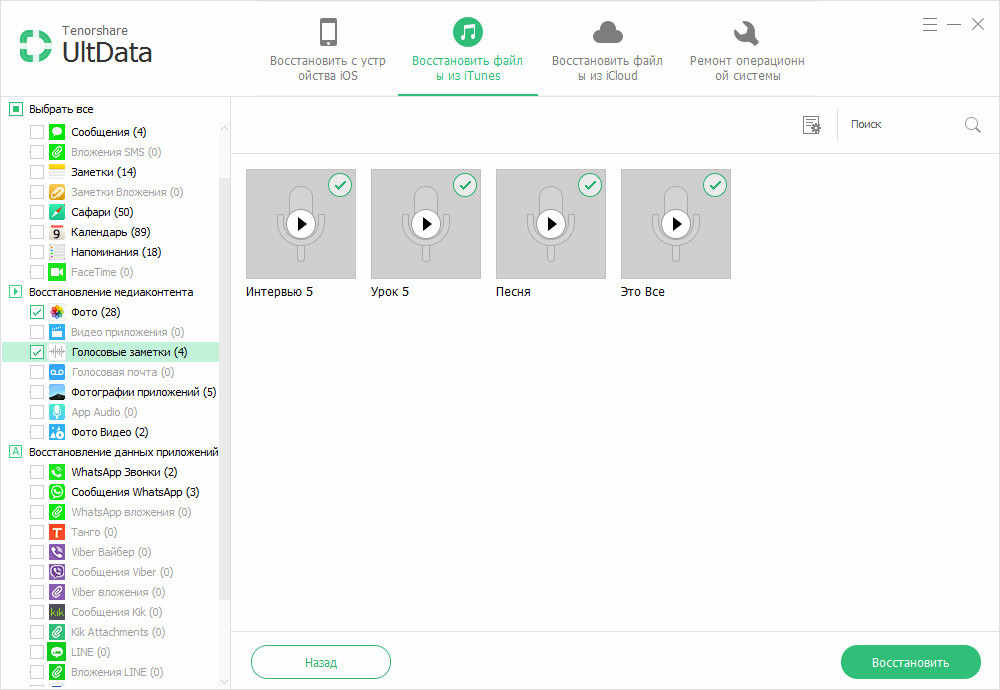
Task: Check the Фотографии приложений (5) checkbox
Action: coord(37,392)
